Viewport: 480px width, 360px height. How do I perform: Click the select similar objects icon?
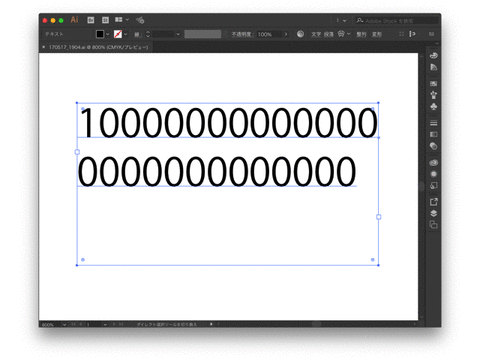(412, 34)
